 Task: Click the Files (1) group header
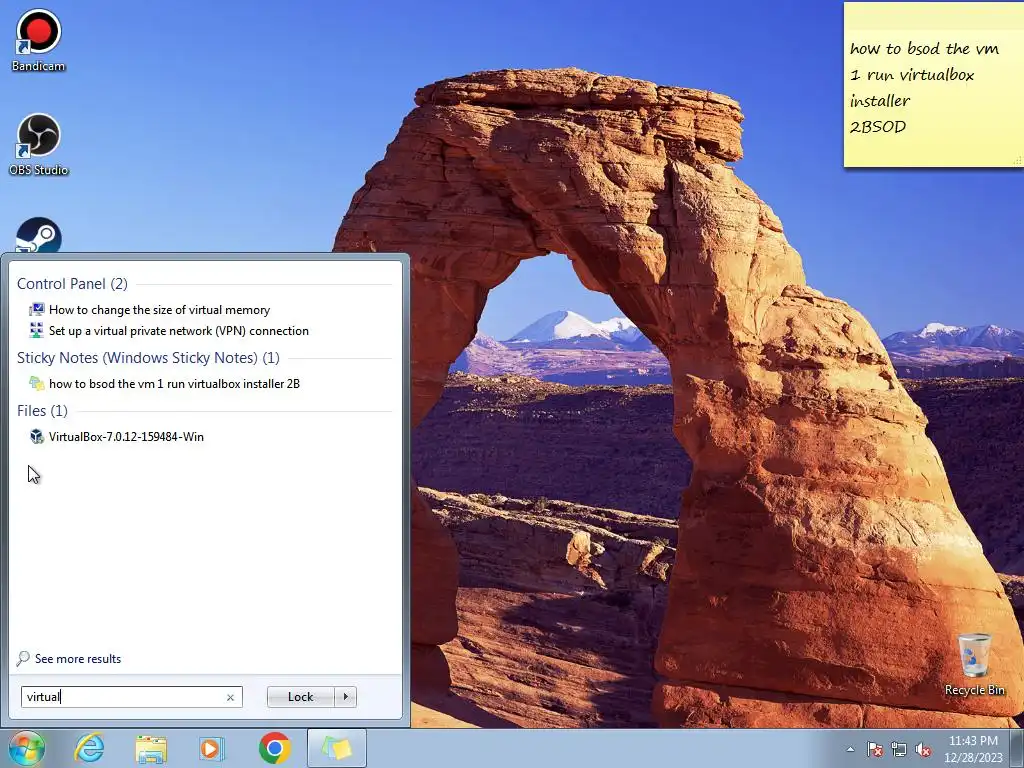tap(42, 411)
